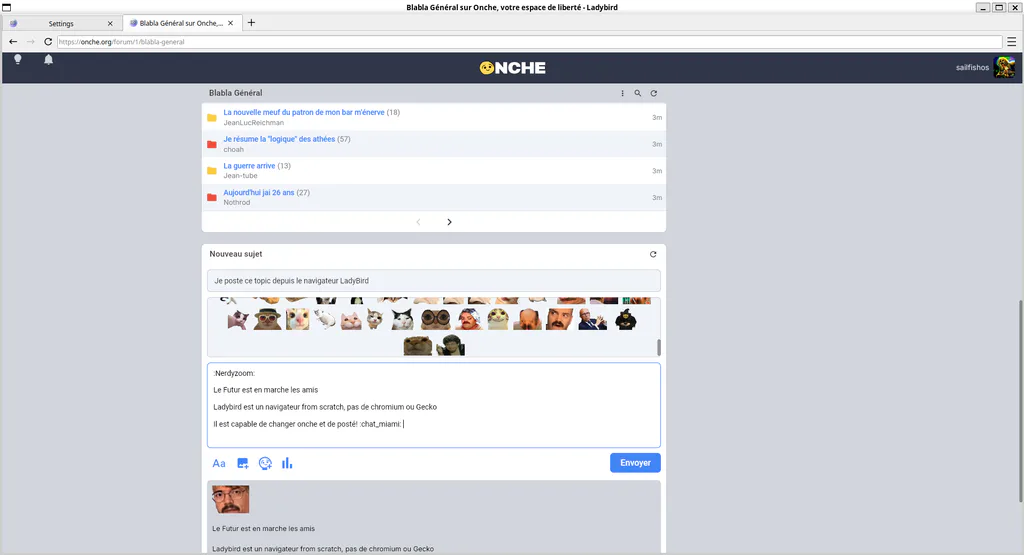Reload the page in browser toolbar
Viewport: 1024px width, 555px height.
[x=48, y=42]
